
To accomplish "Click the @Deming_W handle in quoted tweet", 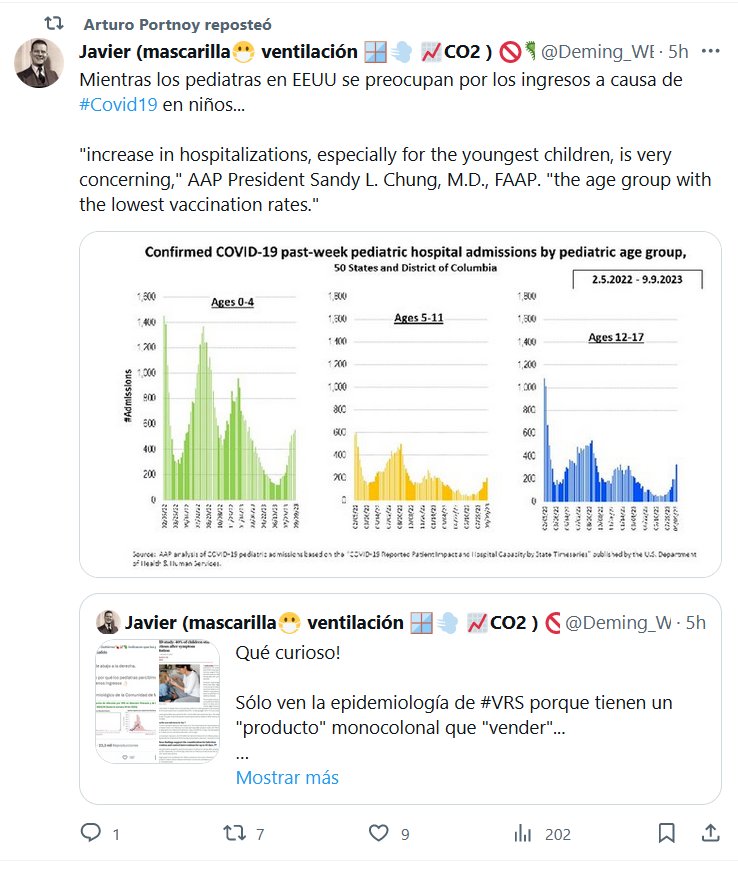I will [x=620, y=622].
